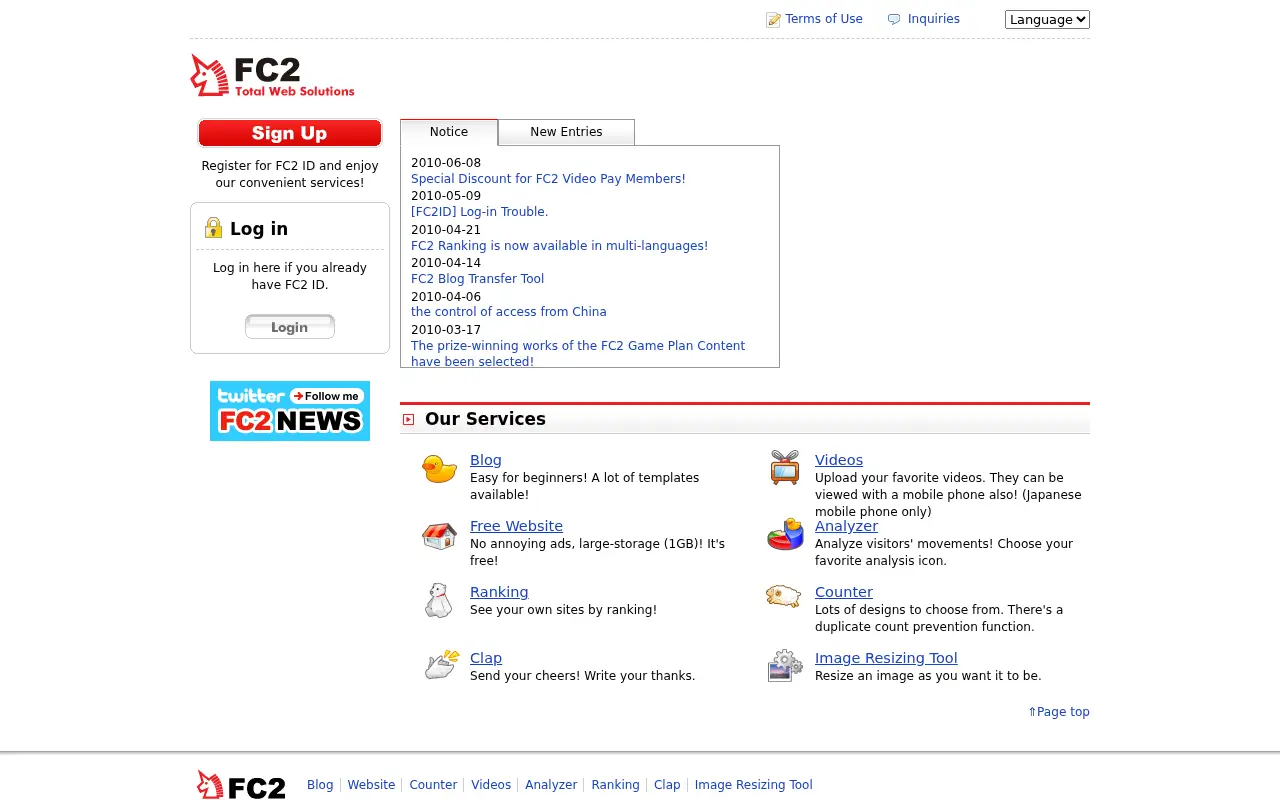
Task: Click the FC2 Total Web Solutions logo
Action: (273, 75)
